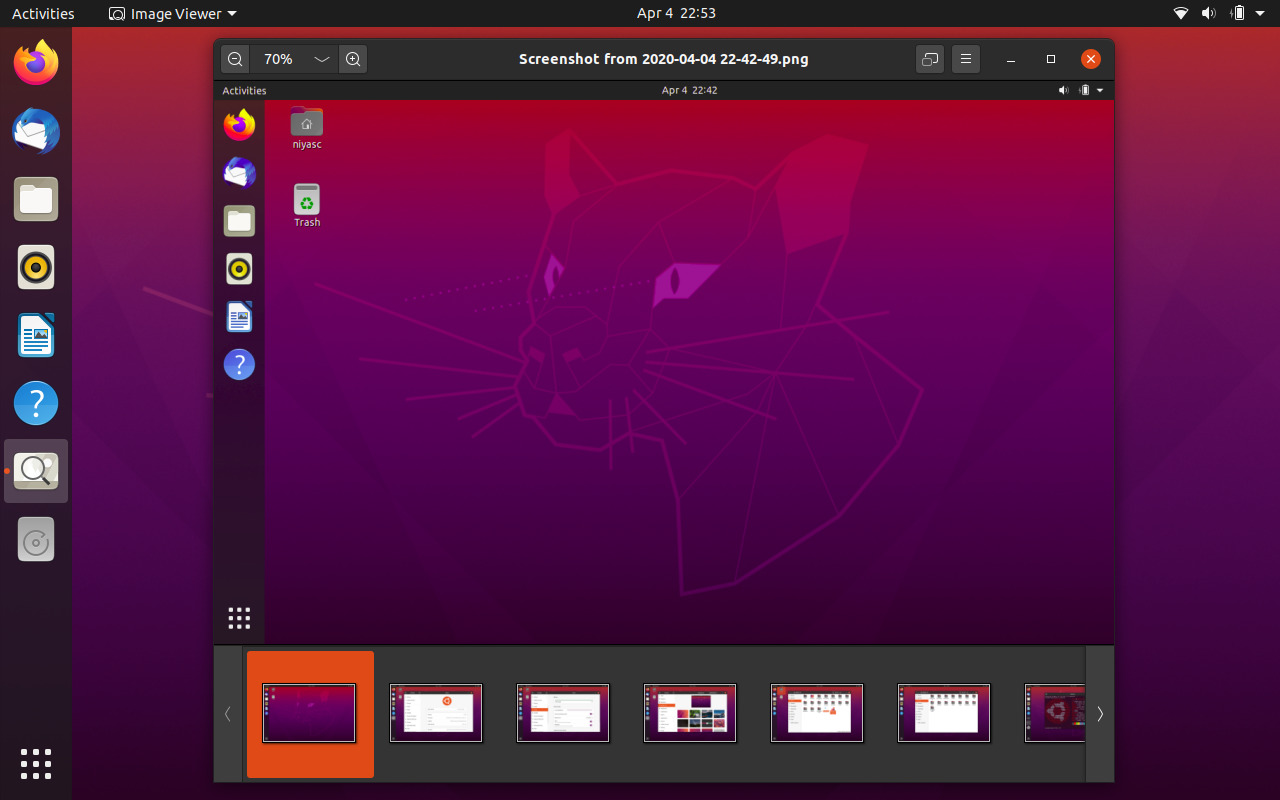Open the Help app from the dock
Screen dimensions: 1280x800
(x=35, y=403)
